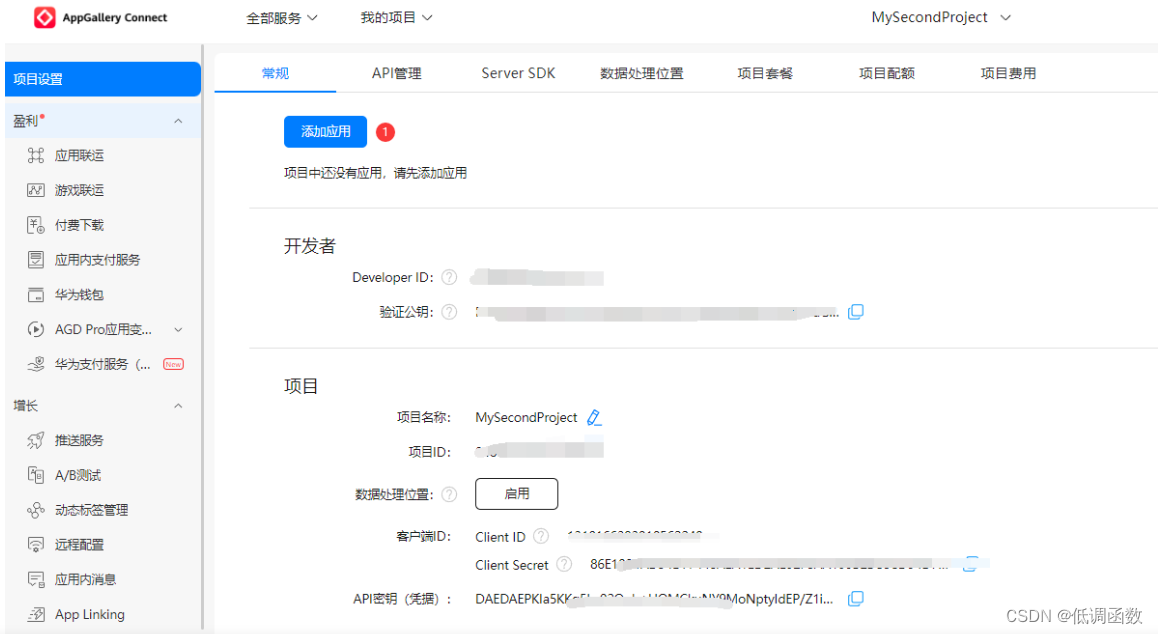
Task: Collapse the 盈利 sidebar section
Action: pos(178,121)
